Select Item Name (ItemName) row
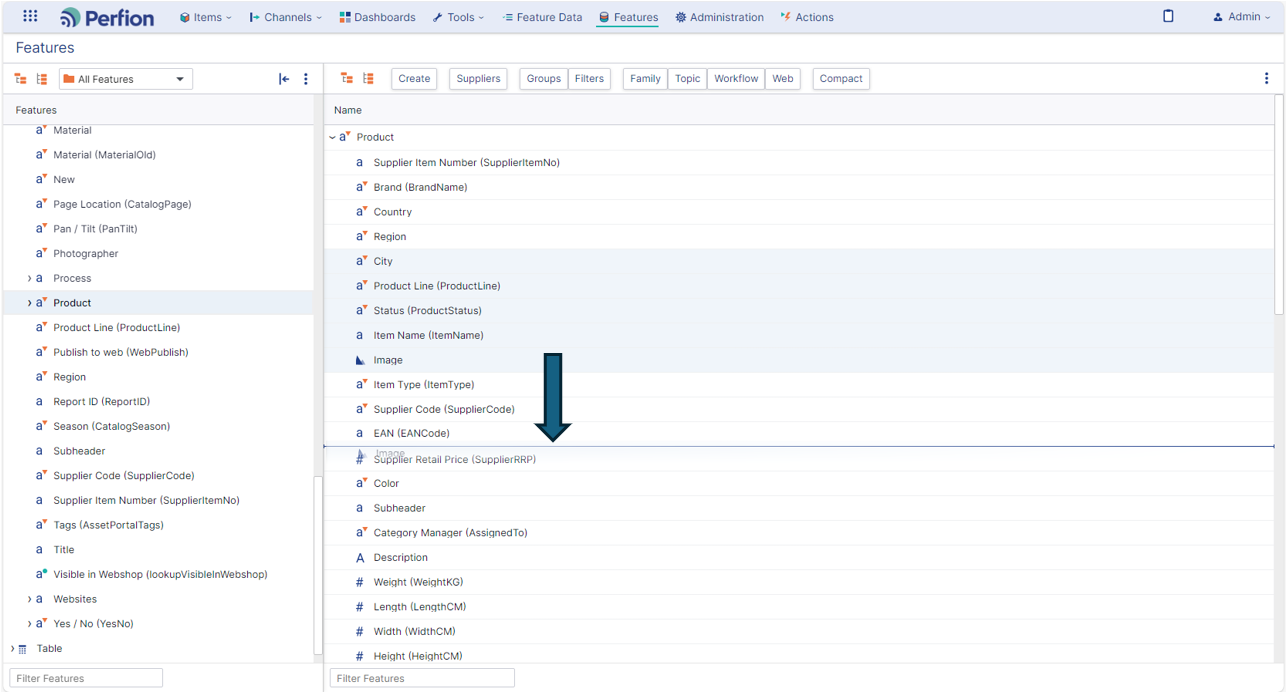 click(x=799, y=335)
